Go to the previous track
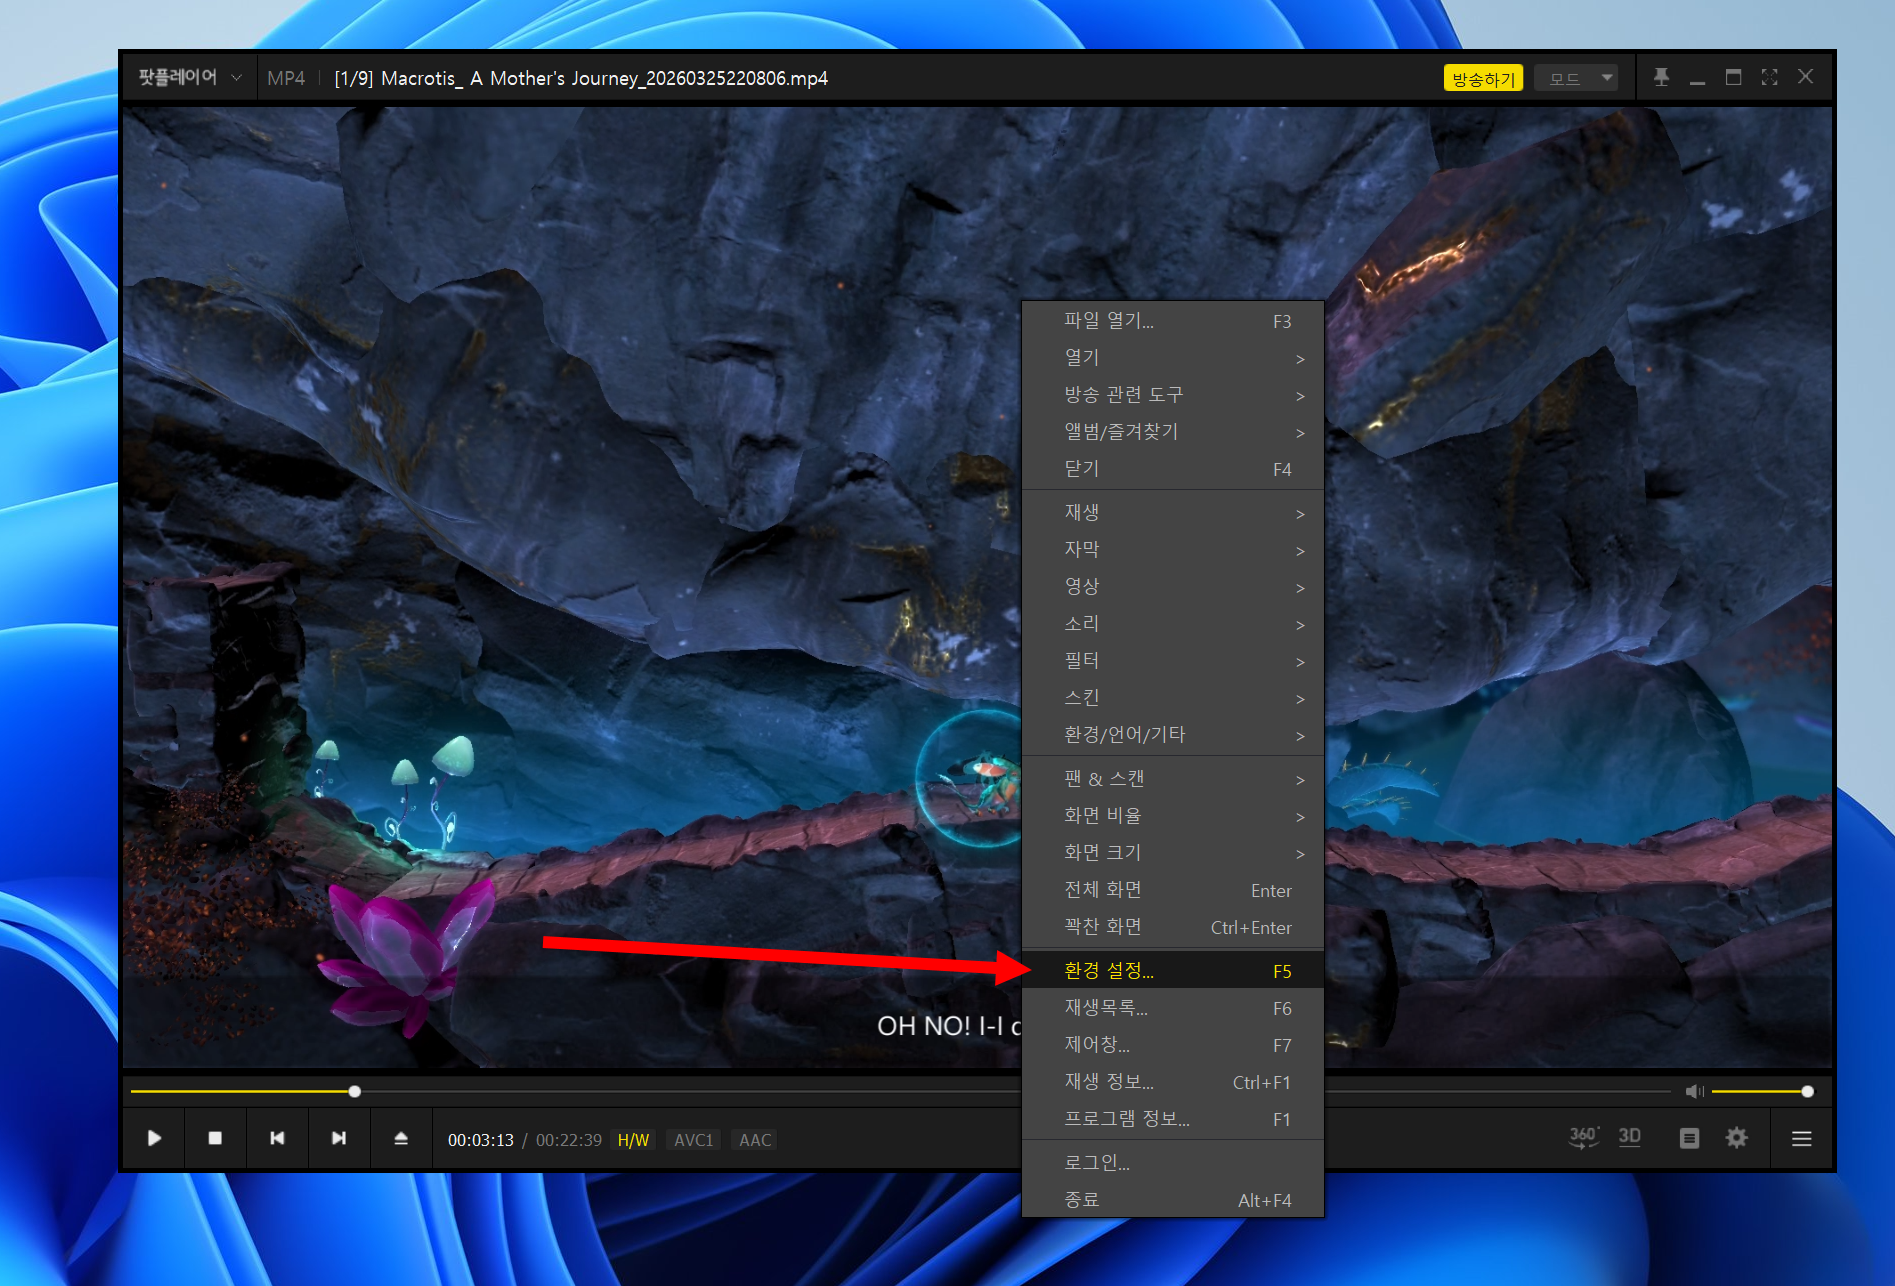 click(277, 1138)
